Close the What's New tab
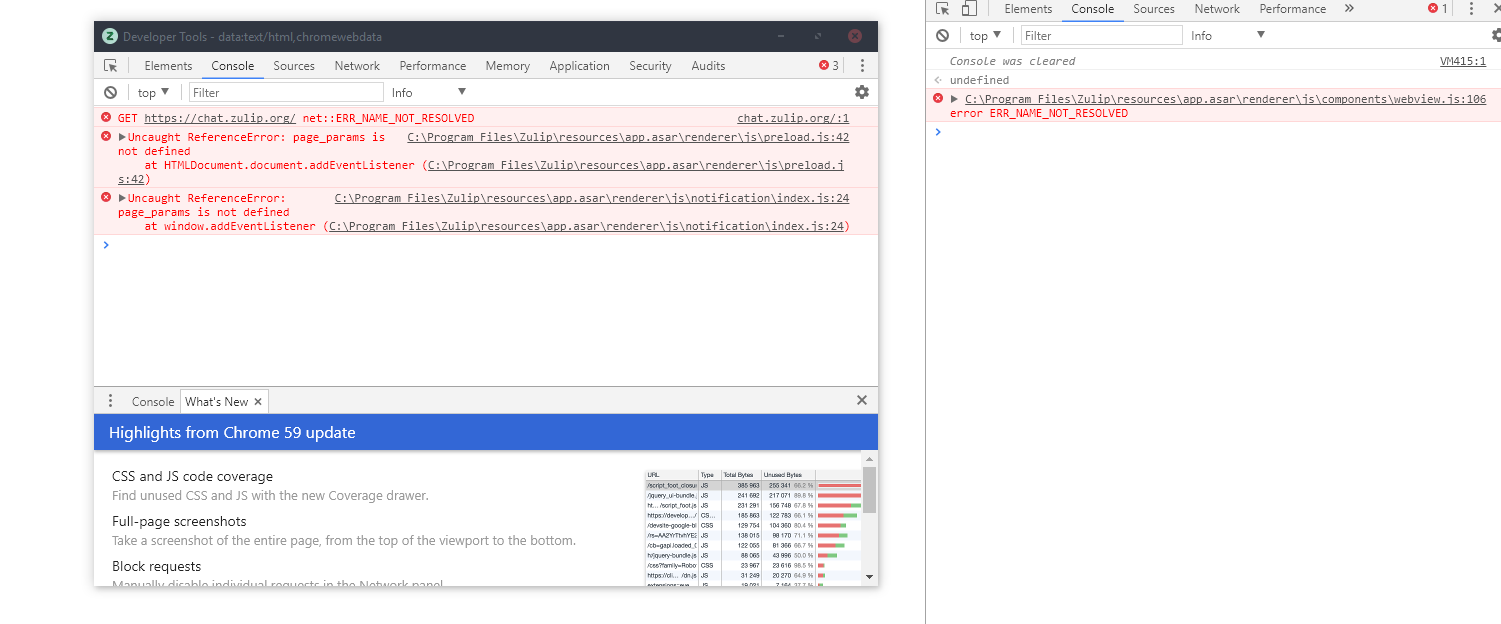The height and width of the screenshot is (624, 1501). coord(258,402)
